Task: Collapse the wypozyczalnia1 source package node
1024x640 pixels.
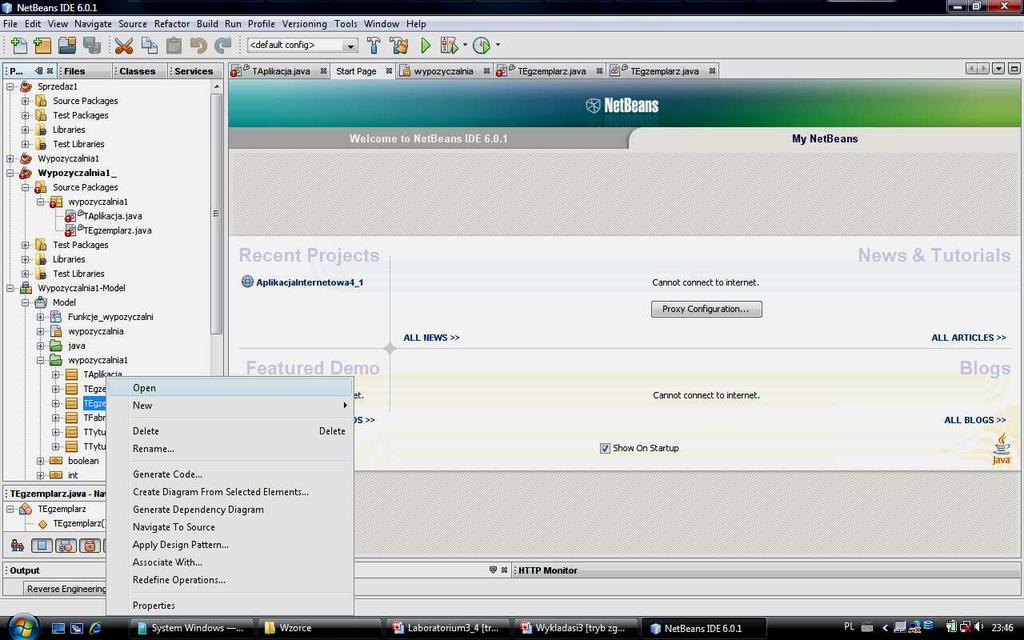Action: click(x=40, y=202)
